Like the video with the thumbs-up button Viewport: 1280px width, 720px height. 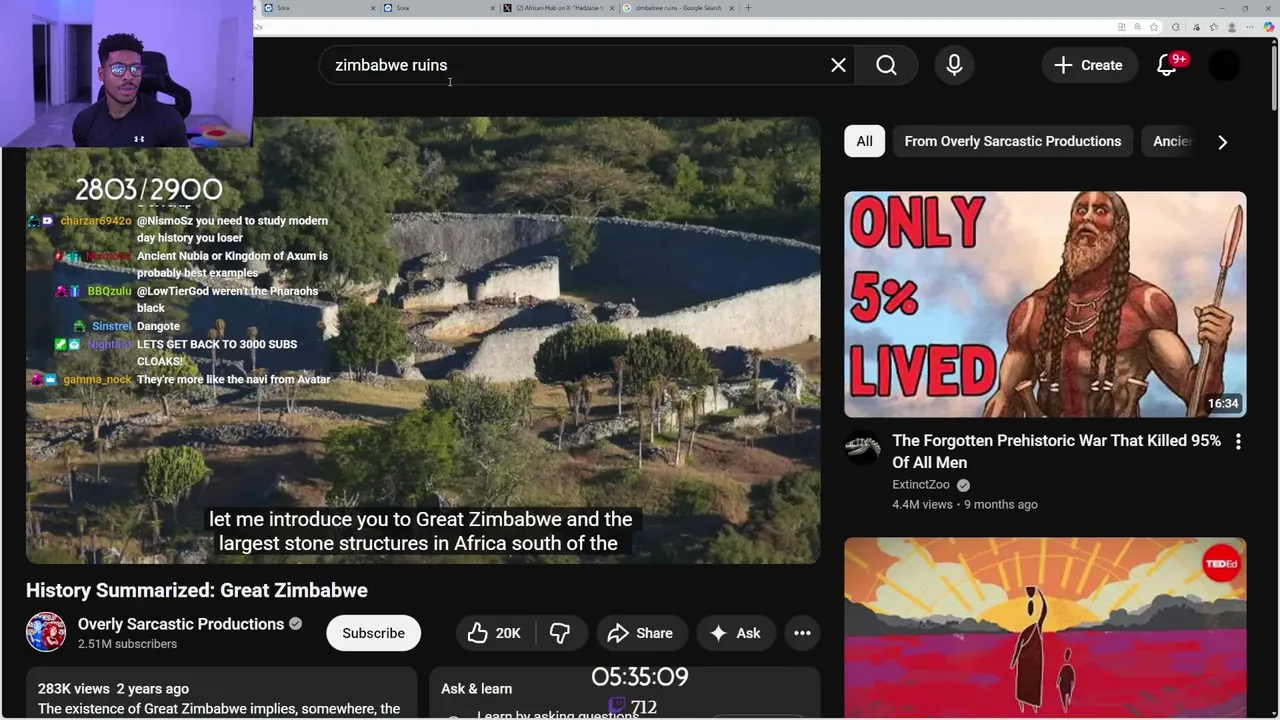coord(495,633)
